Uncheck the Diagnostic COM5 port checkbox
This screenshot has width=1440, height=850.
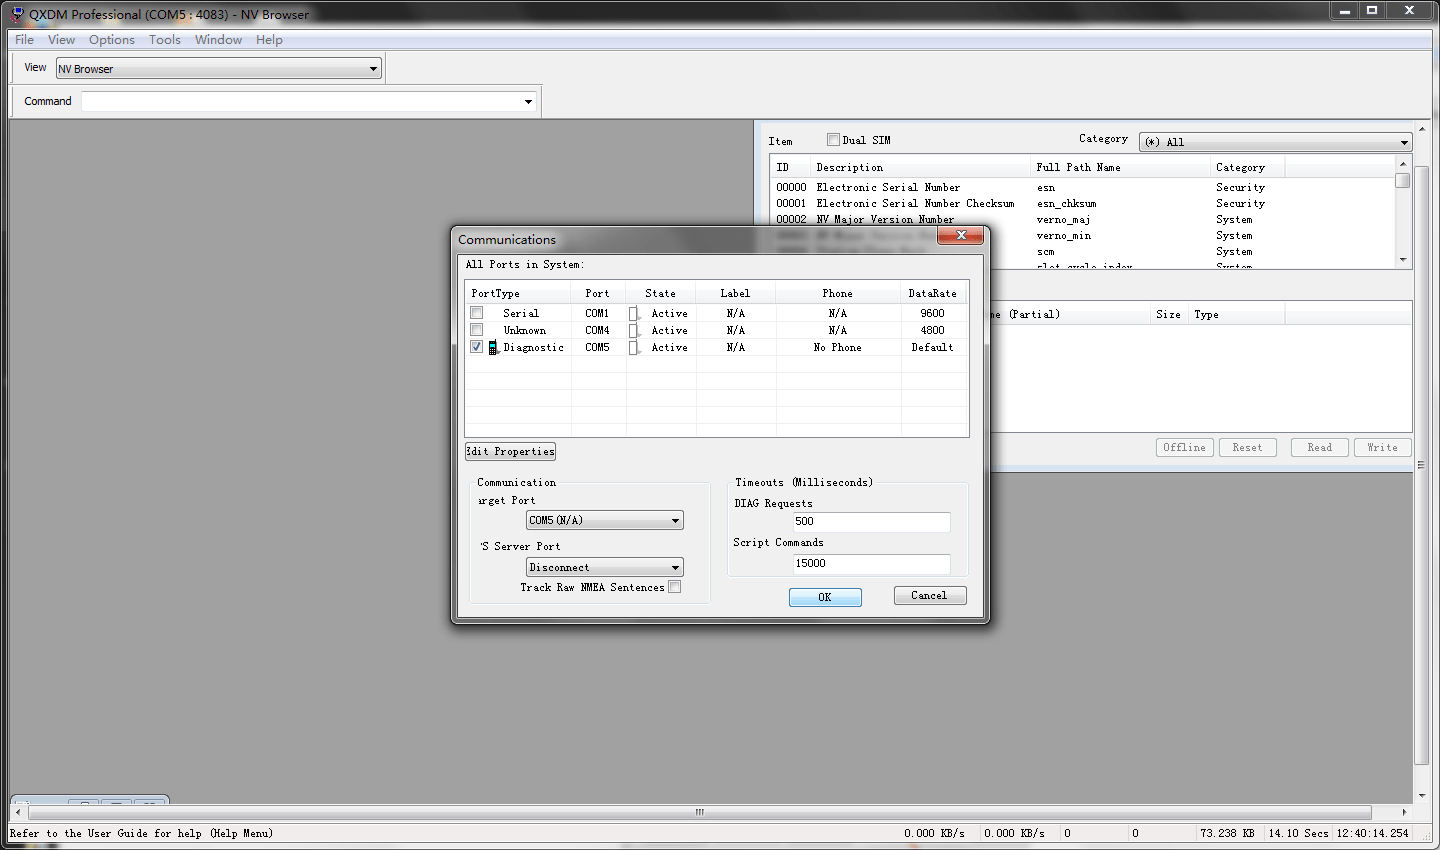point(477,347)
